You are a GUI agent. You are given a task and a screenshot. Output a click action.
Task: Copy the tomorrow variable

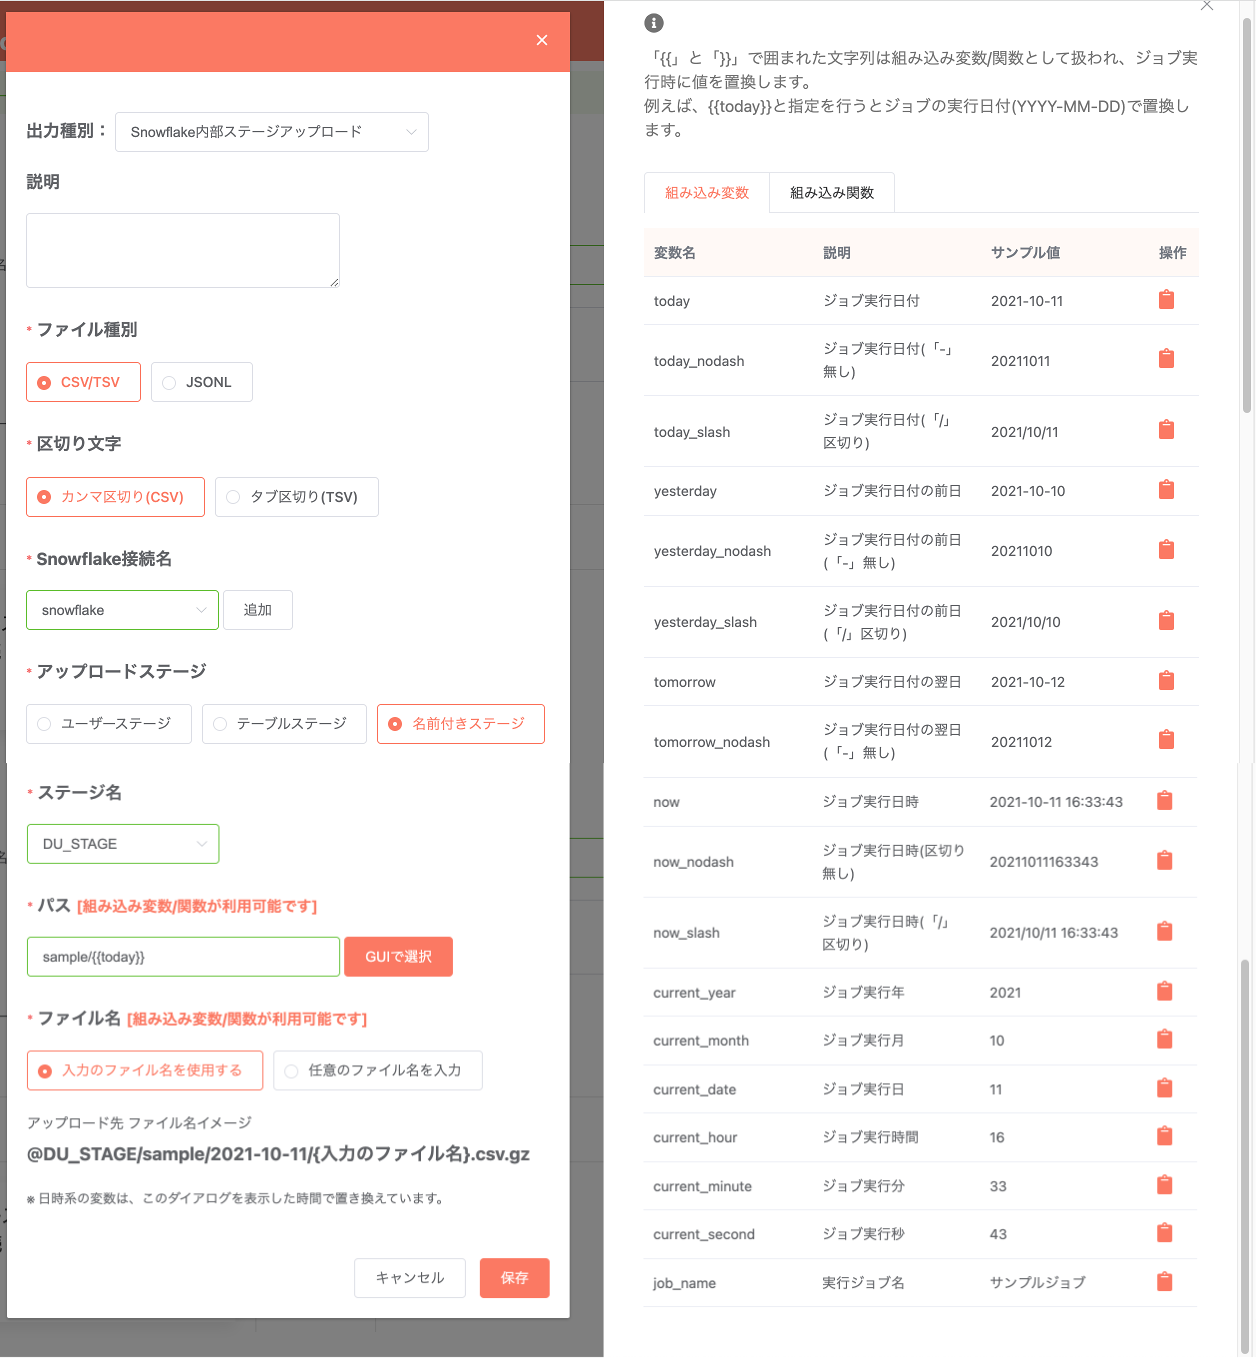click(x=1166, y=681)
